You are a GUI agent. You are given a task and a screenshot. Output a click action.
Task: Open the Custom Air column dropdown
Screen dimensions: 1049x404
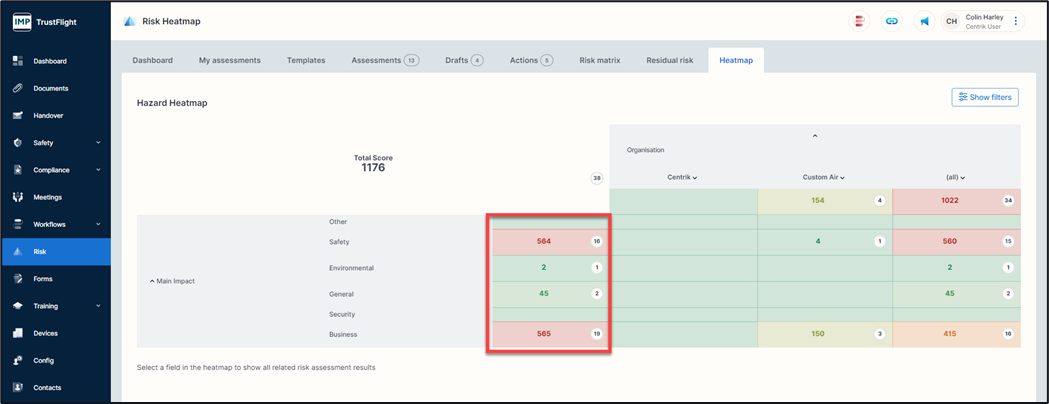click(824, 177)
